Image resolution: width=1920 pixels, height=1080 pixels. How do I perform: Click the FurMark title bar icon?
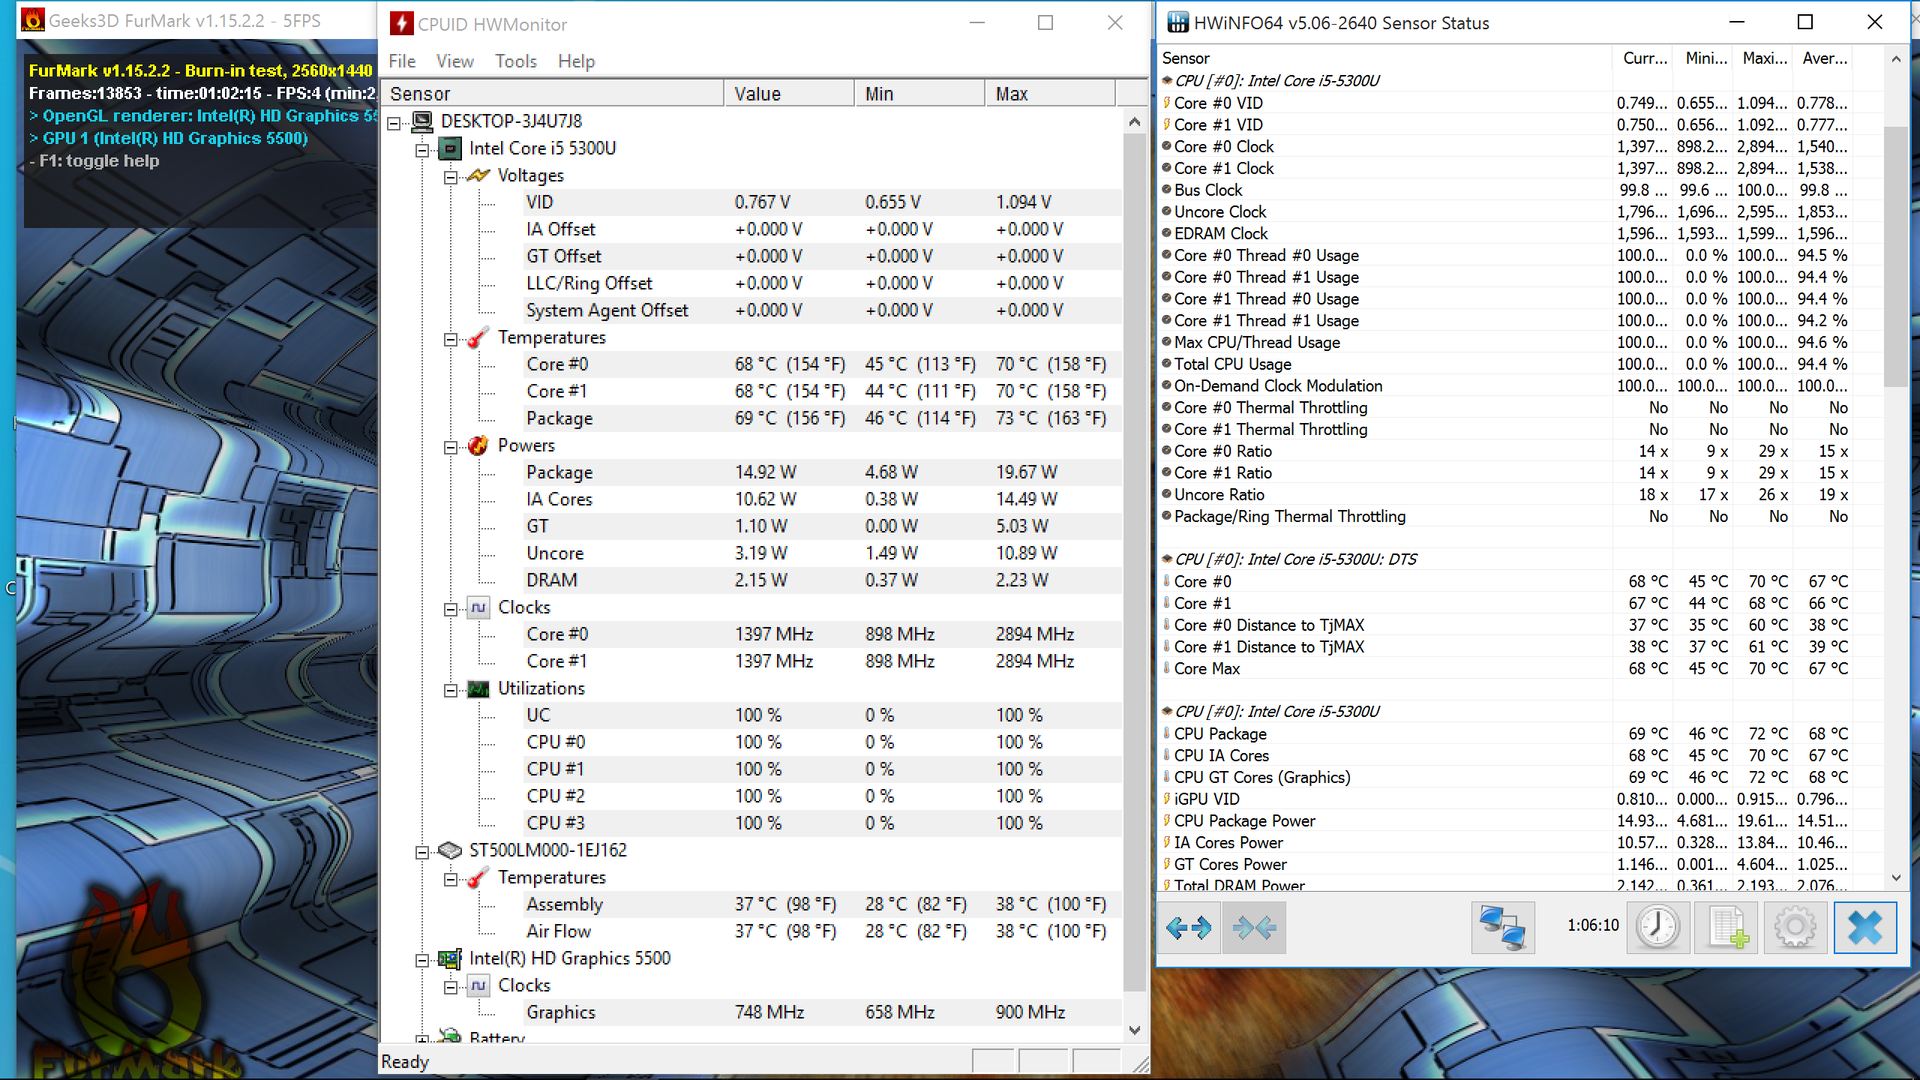click(x=33, y=20)
